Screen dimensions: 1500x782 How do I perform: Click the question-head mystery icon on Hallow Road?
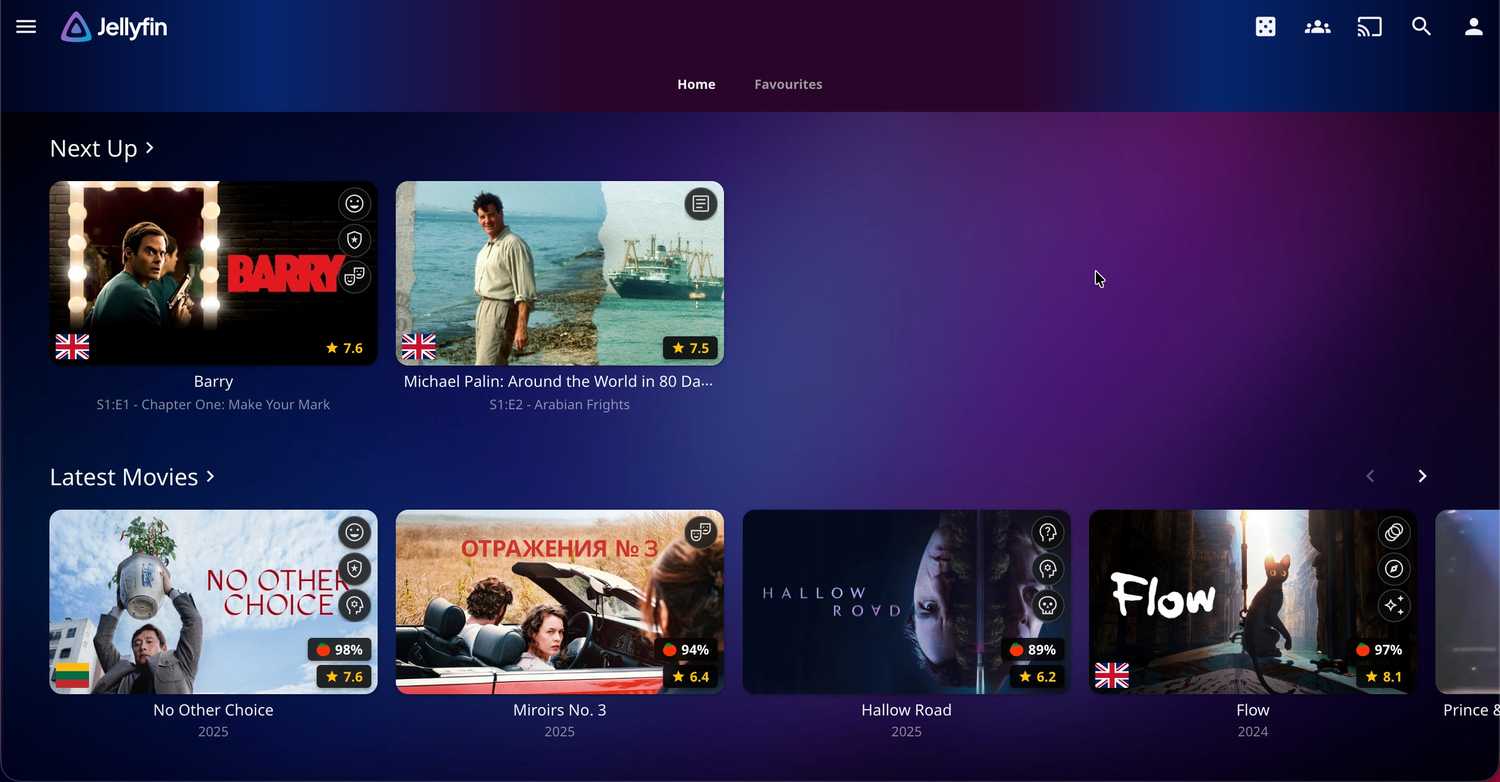pos(1047,532)
